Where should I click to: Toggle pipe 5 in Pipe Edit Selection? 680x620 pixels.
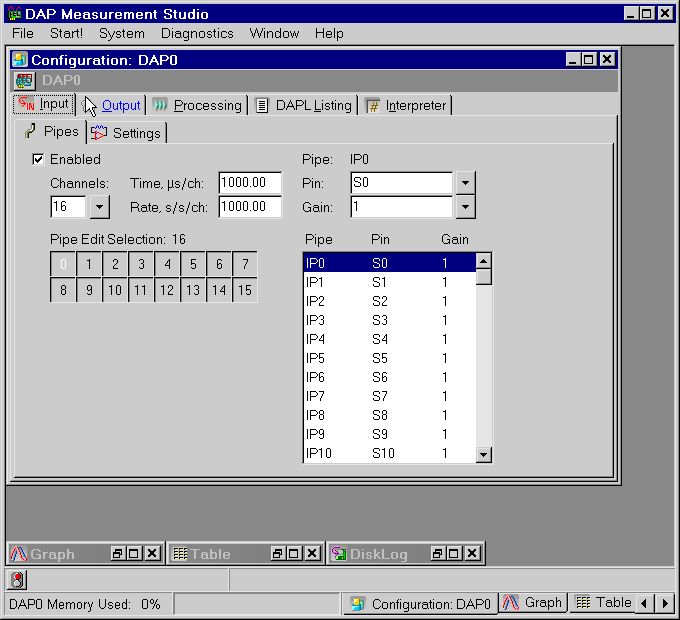193,265
